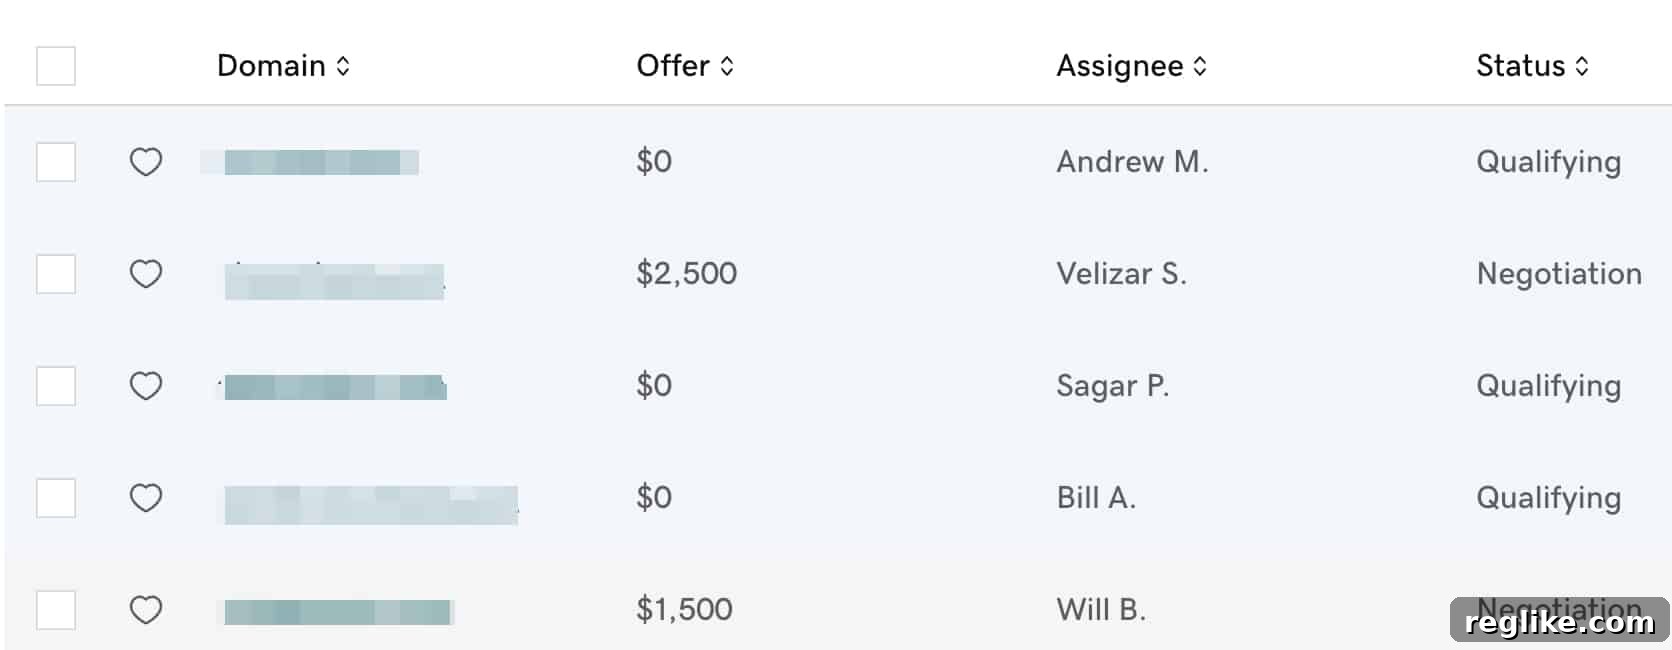Open the blurred domain in Andrew M. row
This screenshot has width=1672, height=650.
(310, 162)
